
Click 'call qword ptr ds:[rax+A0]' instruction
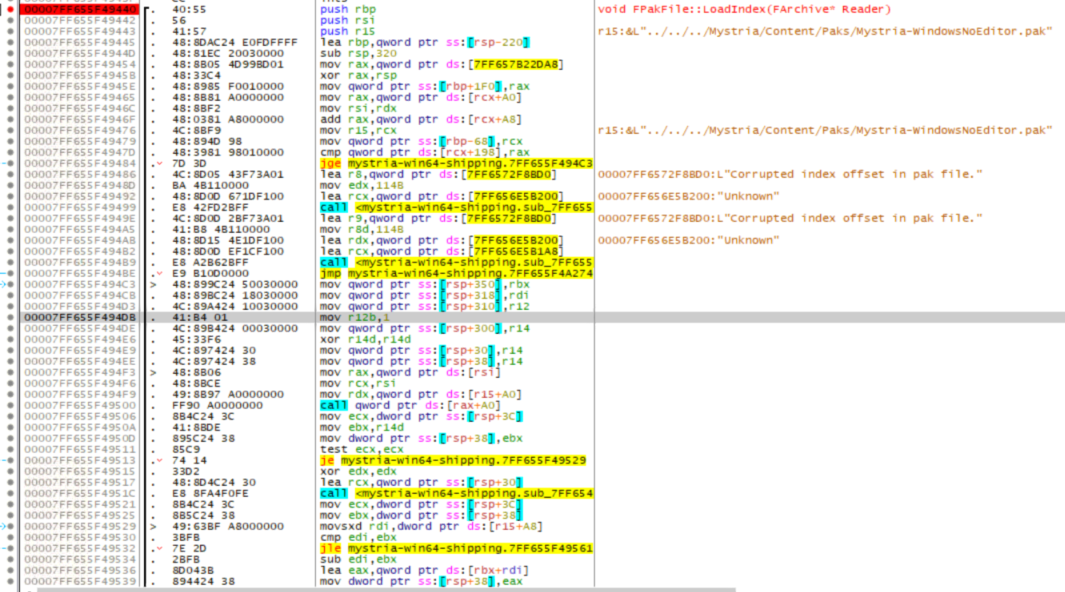(411, 405)
